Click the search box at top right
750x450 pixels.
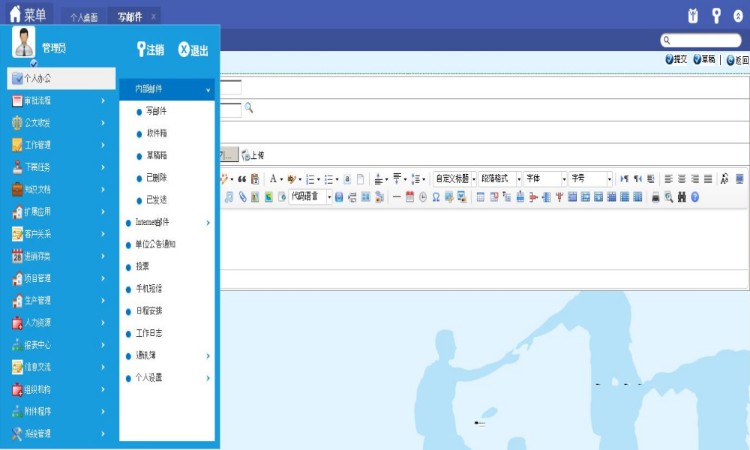pos(704,40)
